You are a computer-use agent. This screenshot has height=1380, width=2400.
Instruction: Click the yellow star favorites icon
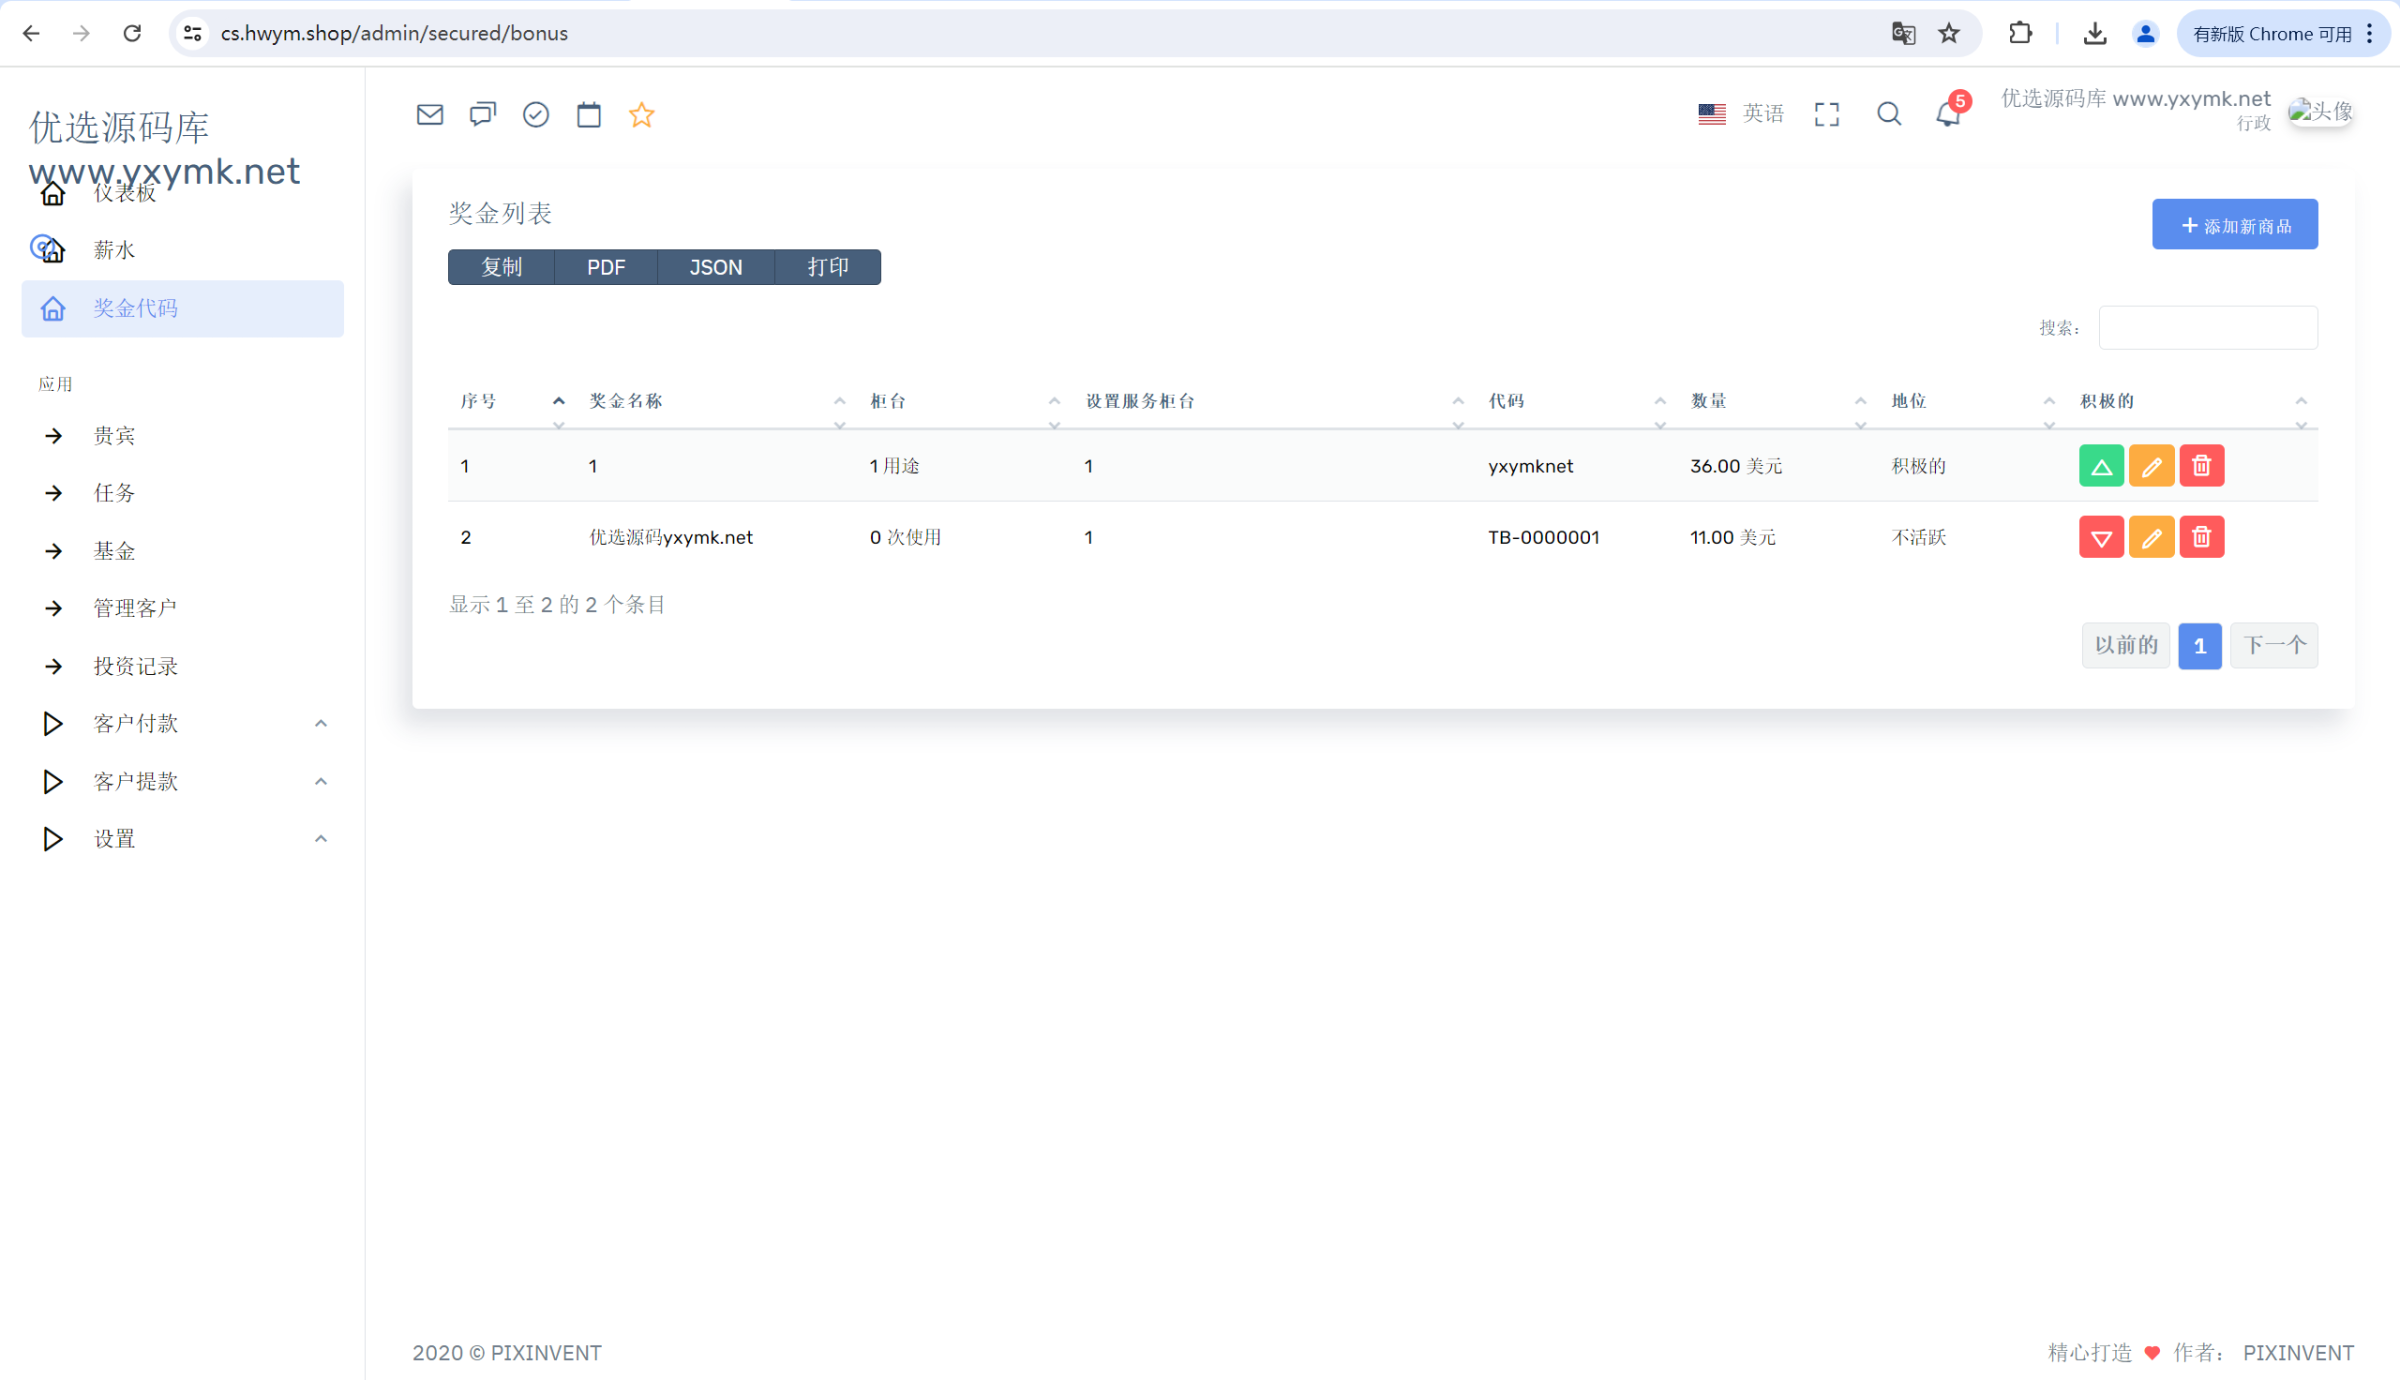642,115
